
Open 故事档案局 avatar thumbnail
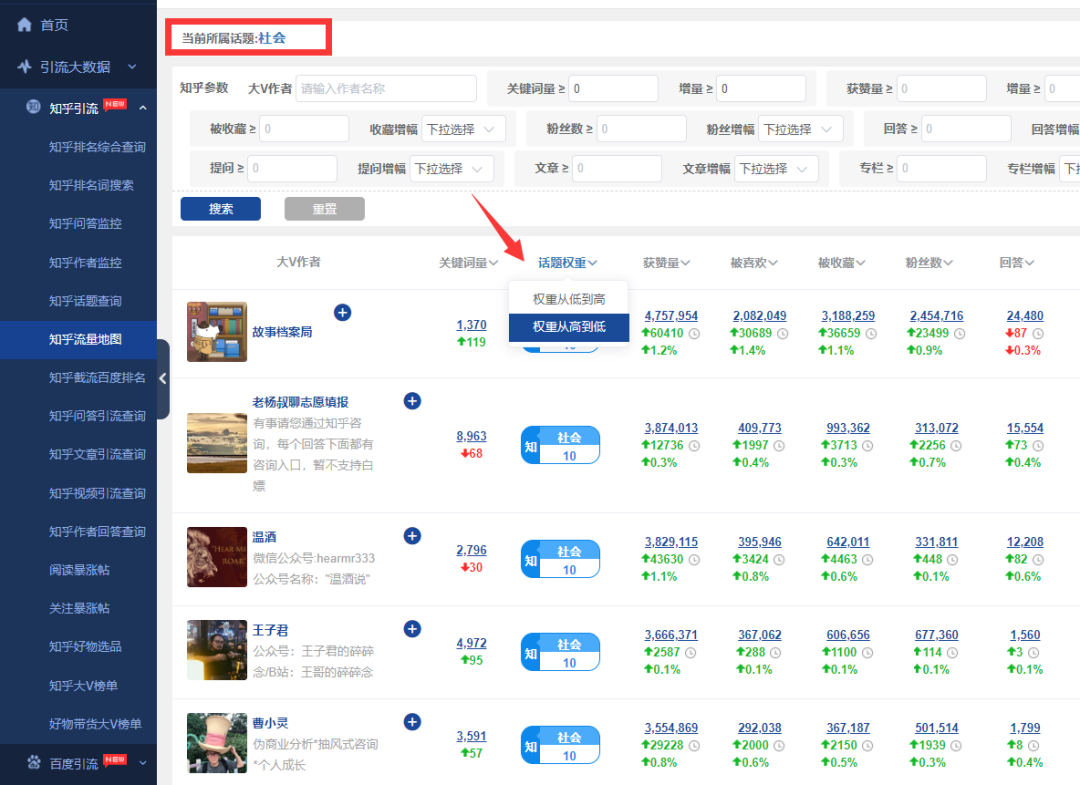coord(217,332)
